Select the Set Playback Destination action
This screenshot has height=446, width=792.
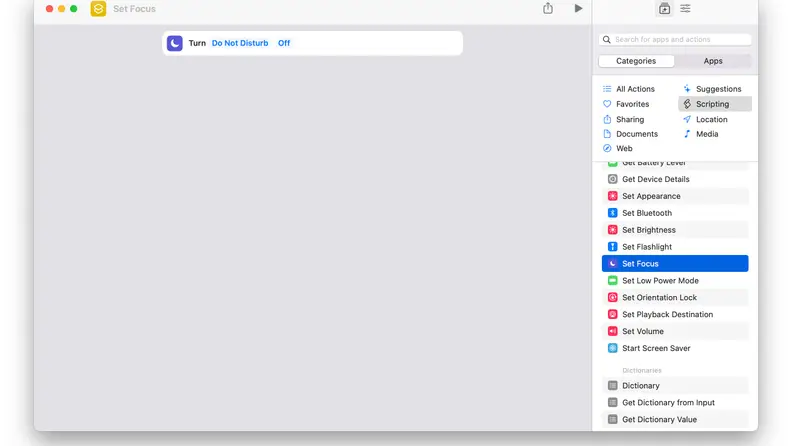pos(675,315)
